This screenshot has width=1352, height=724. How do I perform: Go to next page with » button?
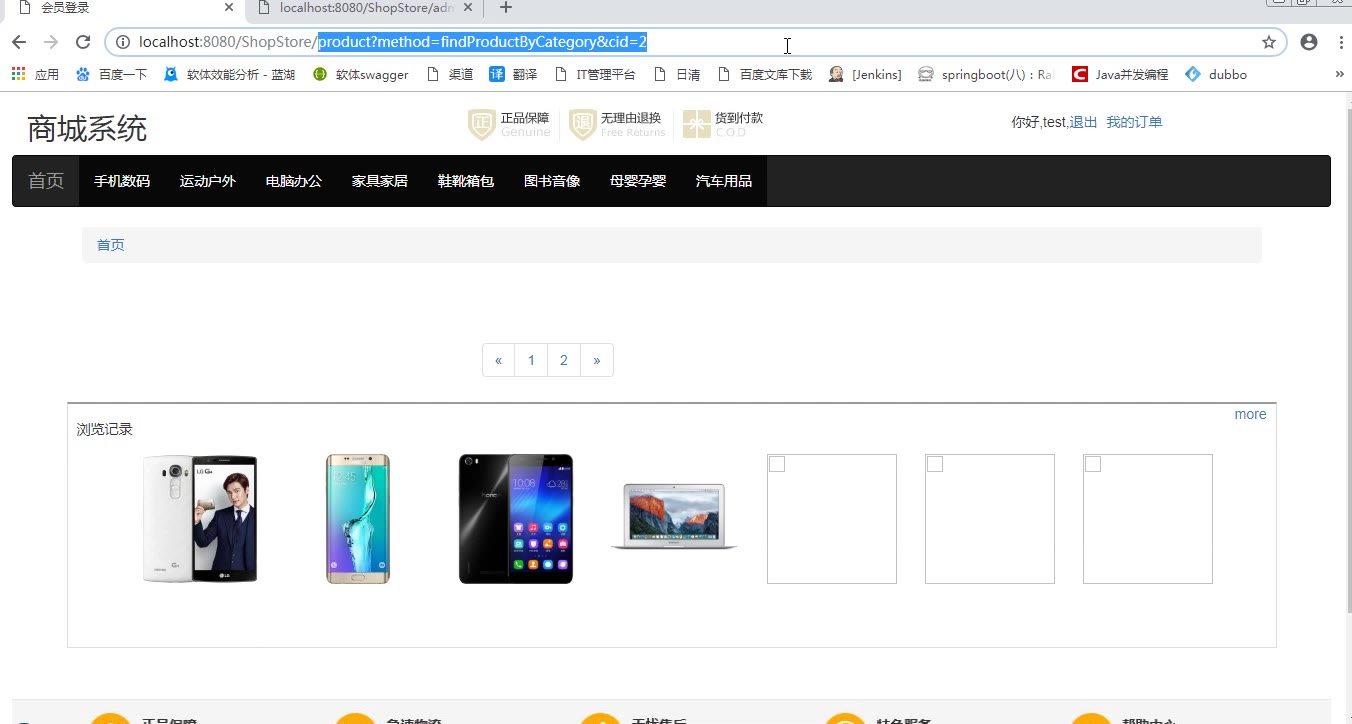pos(597,360)
